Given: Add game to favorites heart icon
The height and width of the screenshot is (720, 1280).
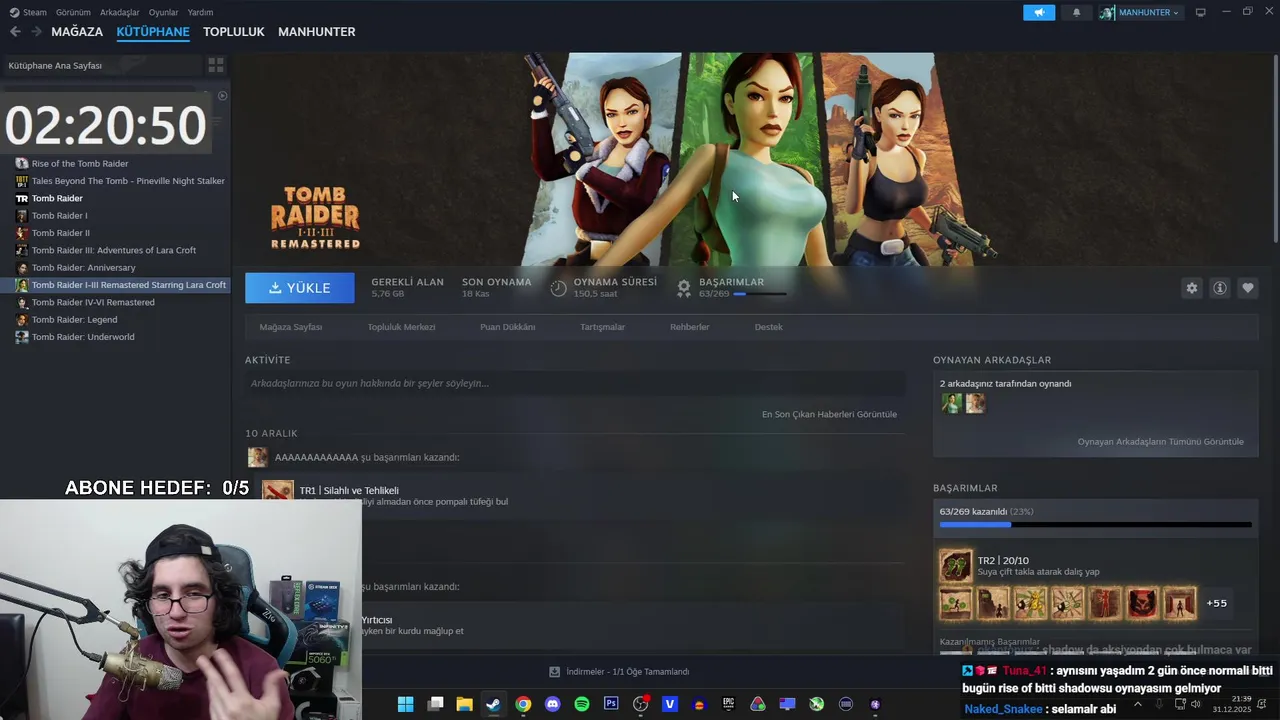Looking at the screenshot, I should pyautogui.click(x=1248, y=288).
